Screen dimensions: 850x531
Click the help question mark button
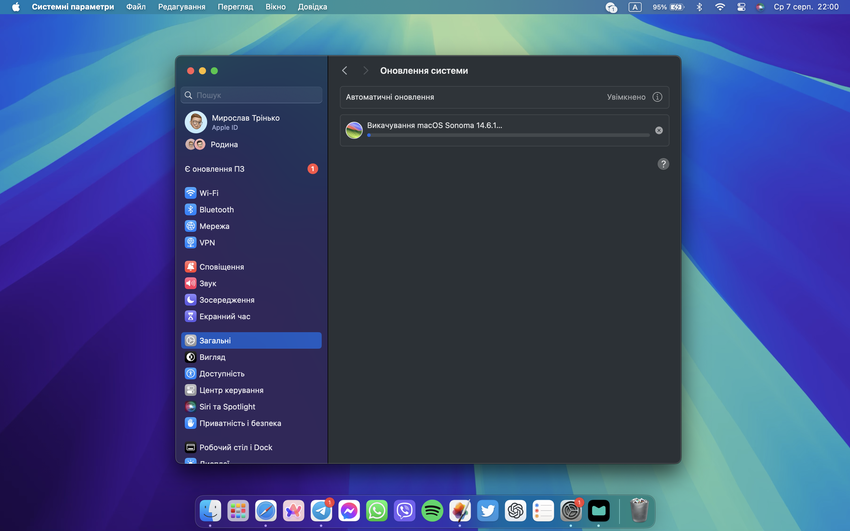pyautogui.click(x=663, y=164)
